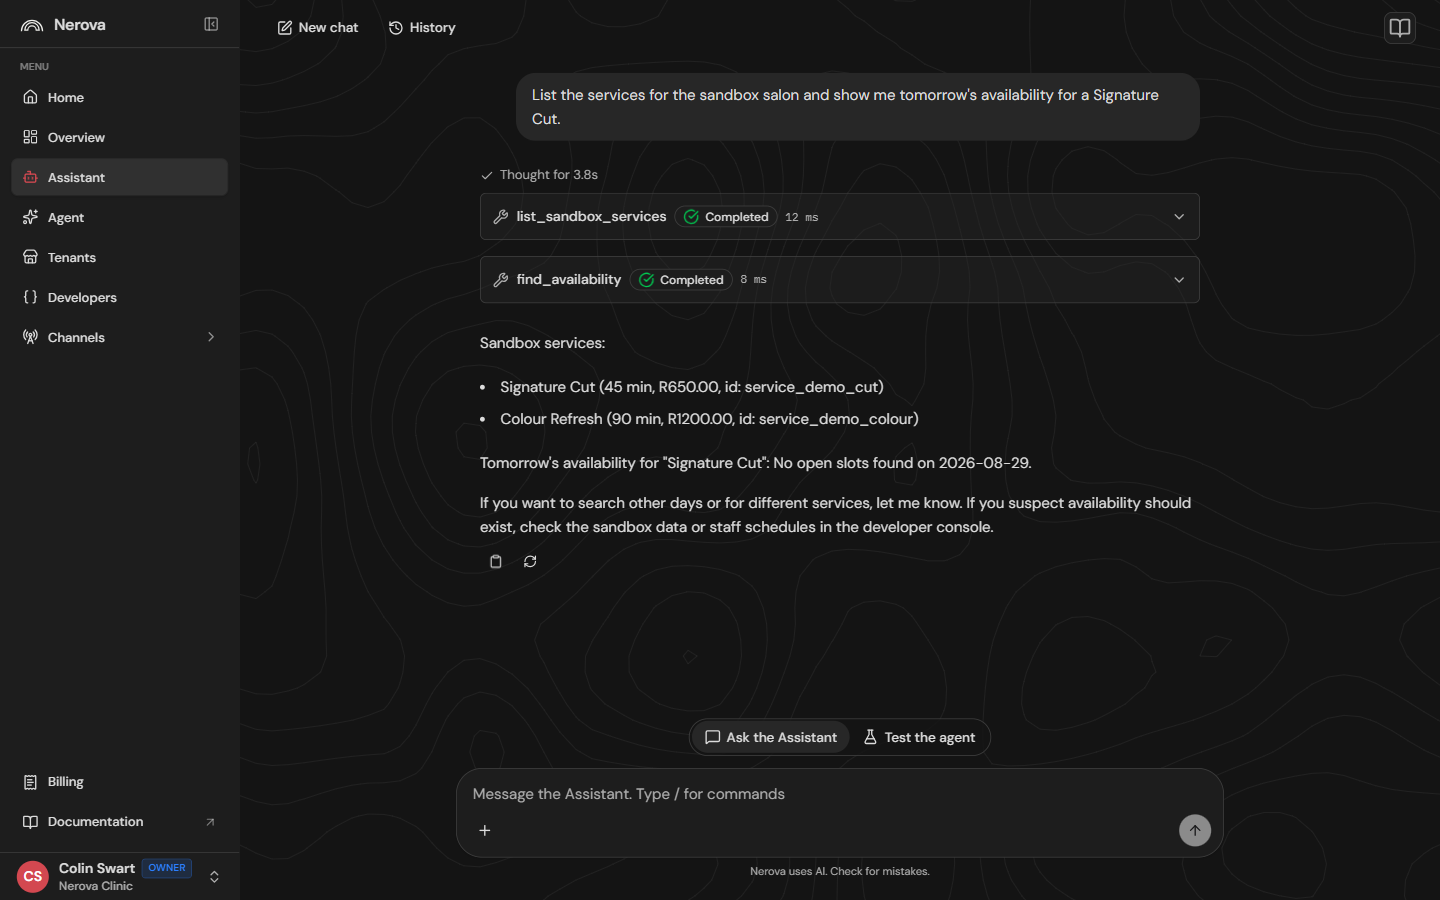Image resolution: width=1440 pixels, height=900 pixels.
Task: Switch to Ask the Assistant mode
Action: point(771,738)
